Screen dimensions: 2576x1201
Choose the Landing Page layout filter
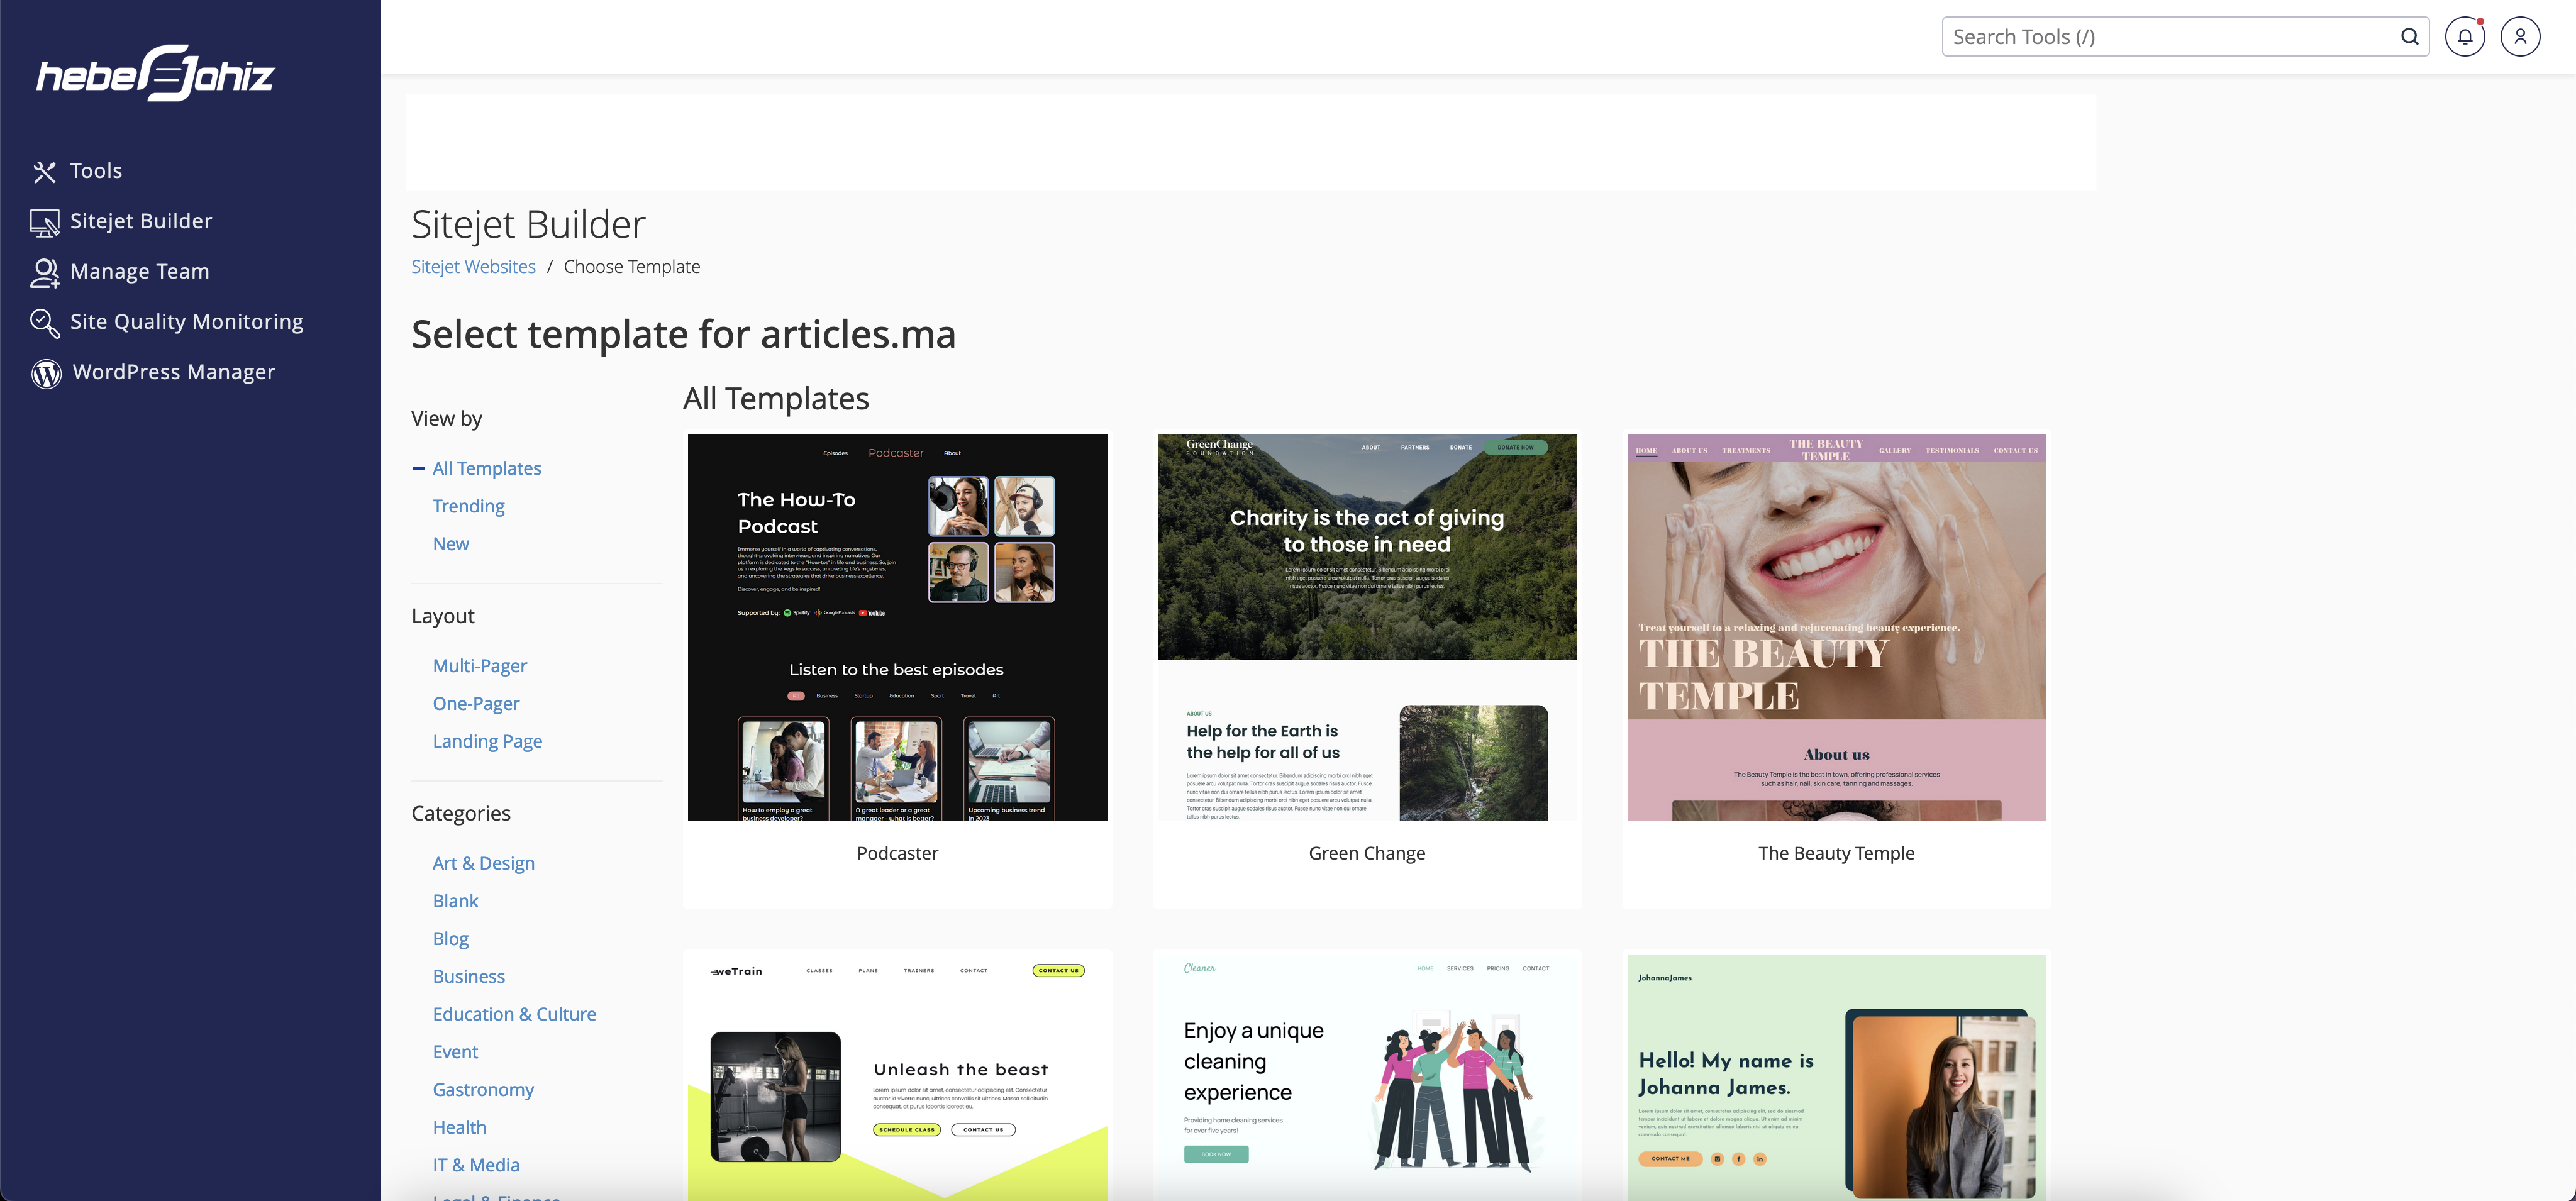point(487,741)
